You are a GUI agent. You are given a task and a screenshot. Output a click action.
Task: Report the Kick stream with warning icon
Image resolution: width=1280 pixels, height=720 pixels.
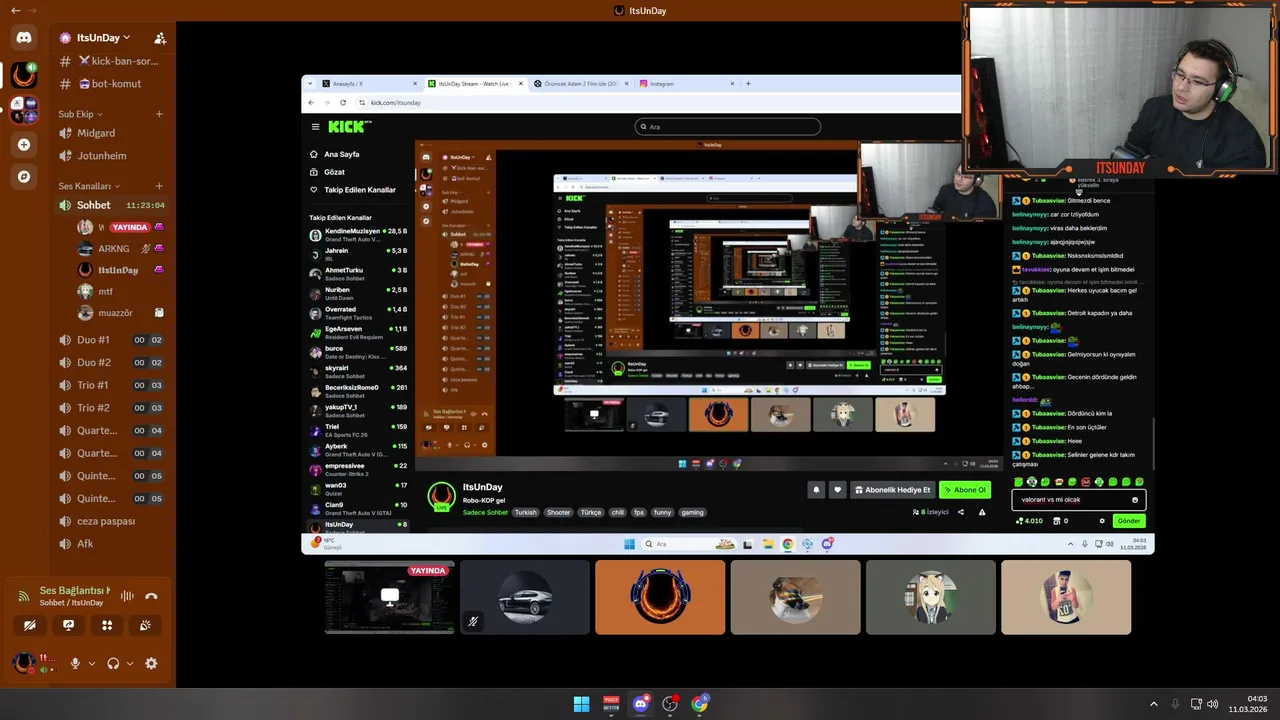[x=982, y=512]
